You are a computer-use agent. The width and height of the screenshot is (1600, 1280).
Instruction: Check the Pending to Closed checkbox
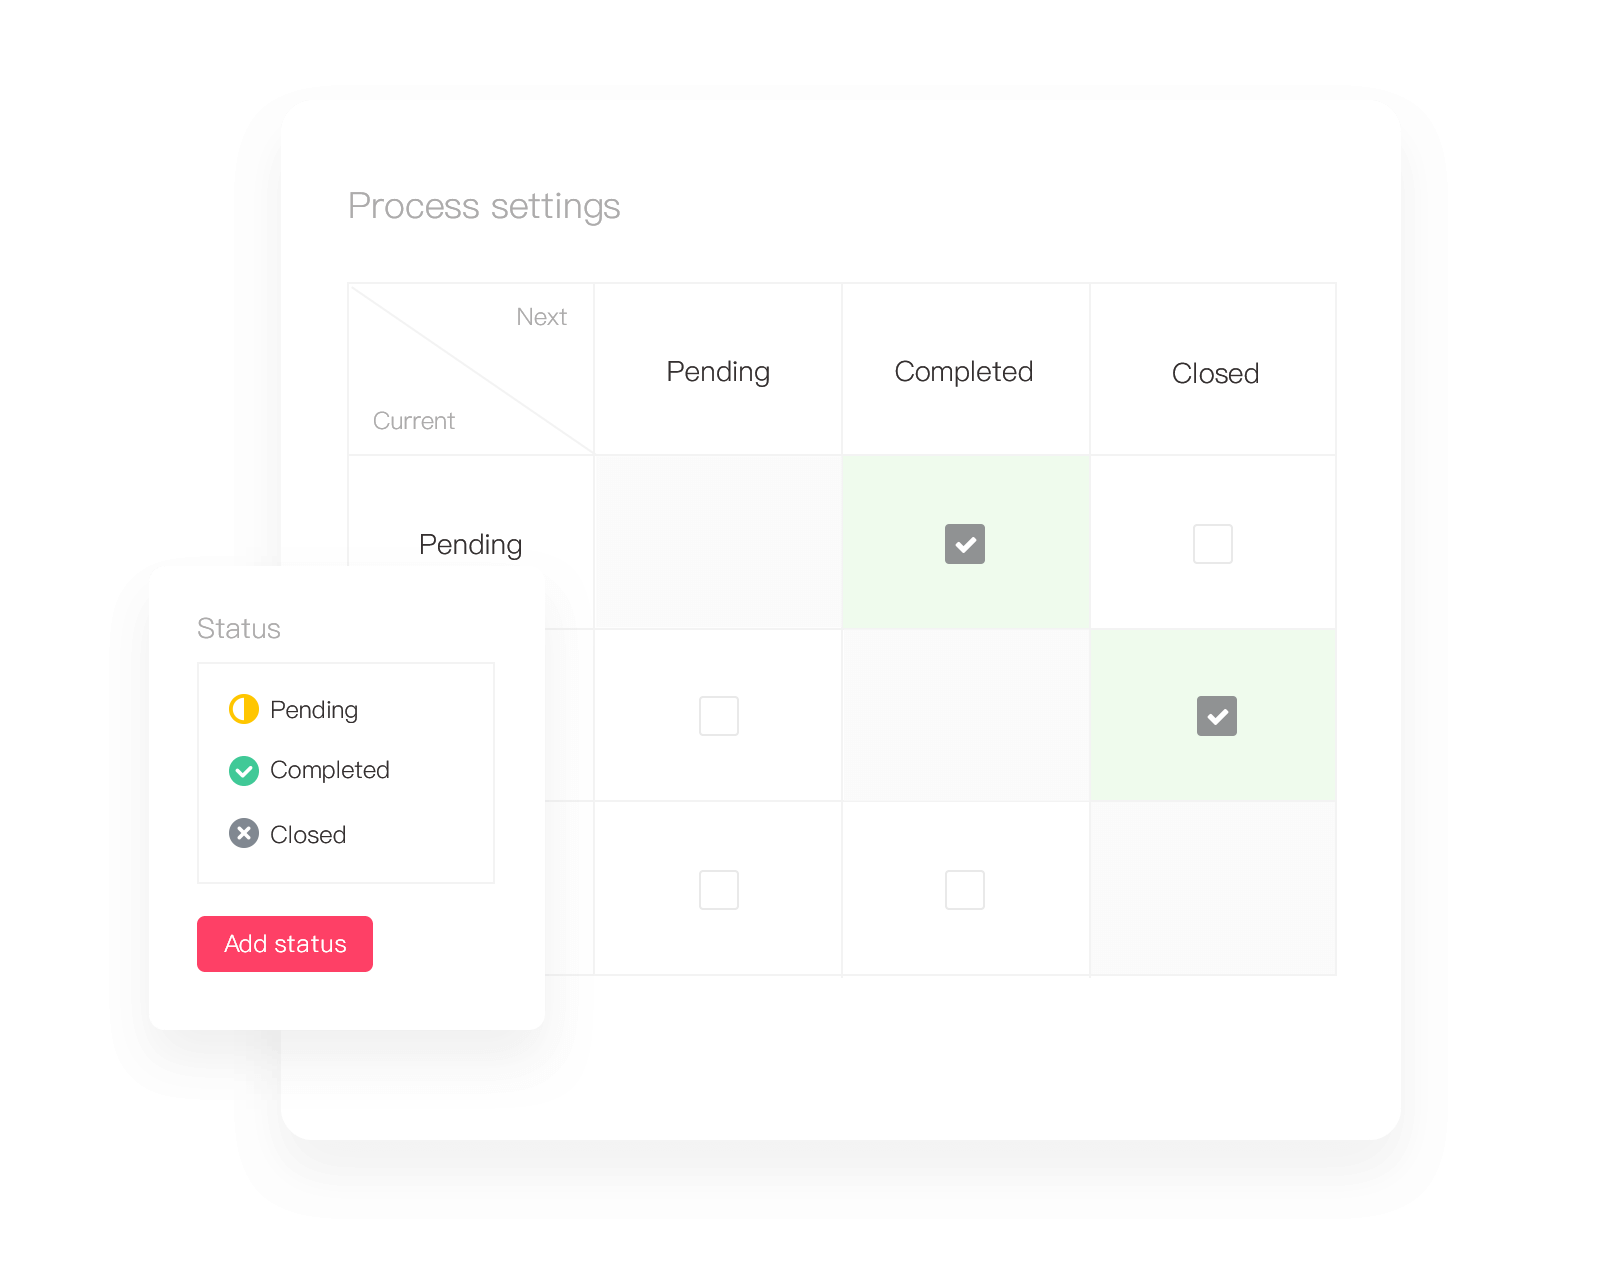click(1213, 544)
